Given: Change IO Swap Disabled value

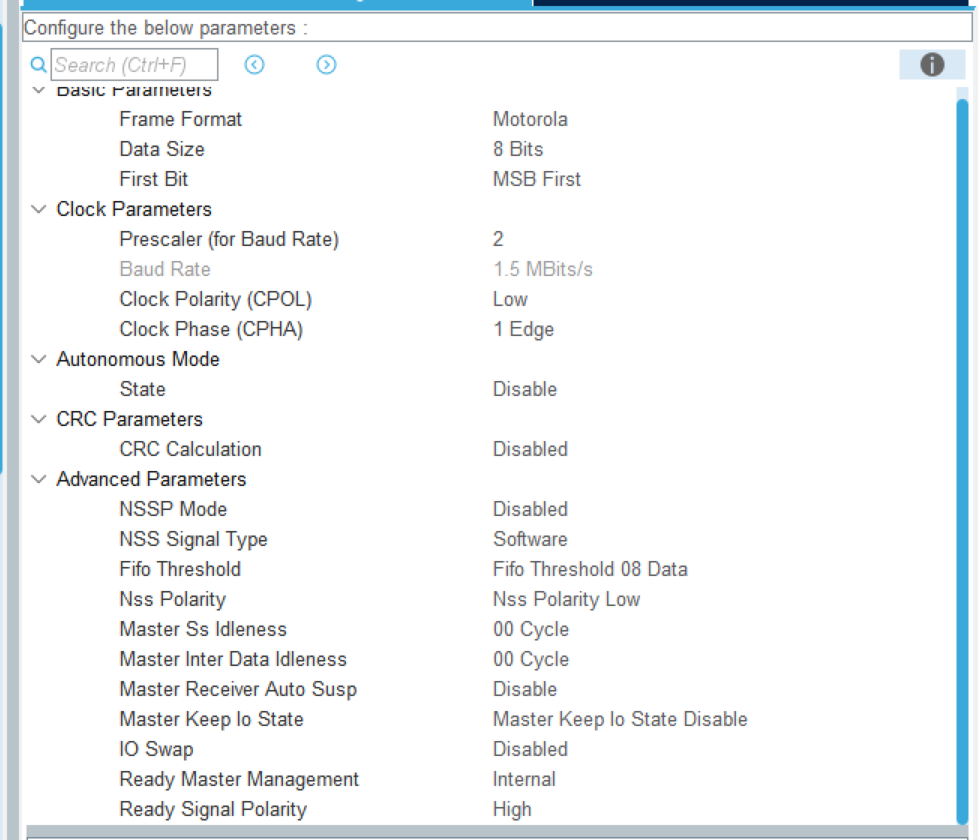Looking at the screenshot, I should [x=530, y=749].
